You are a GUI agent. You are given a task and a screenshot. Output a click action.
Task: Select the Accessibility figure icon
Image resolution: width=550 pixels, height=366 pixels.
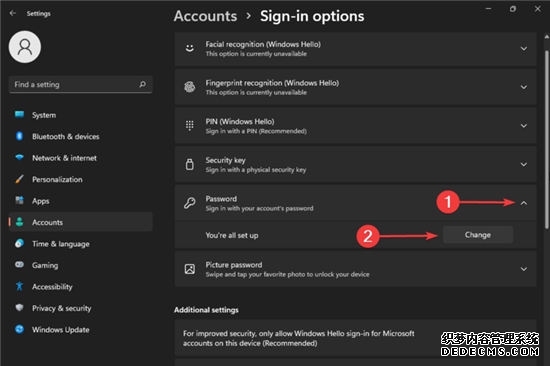tap(19, 286)
